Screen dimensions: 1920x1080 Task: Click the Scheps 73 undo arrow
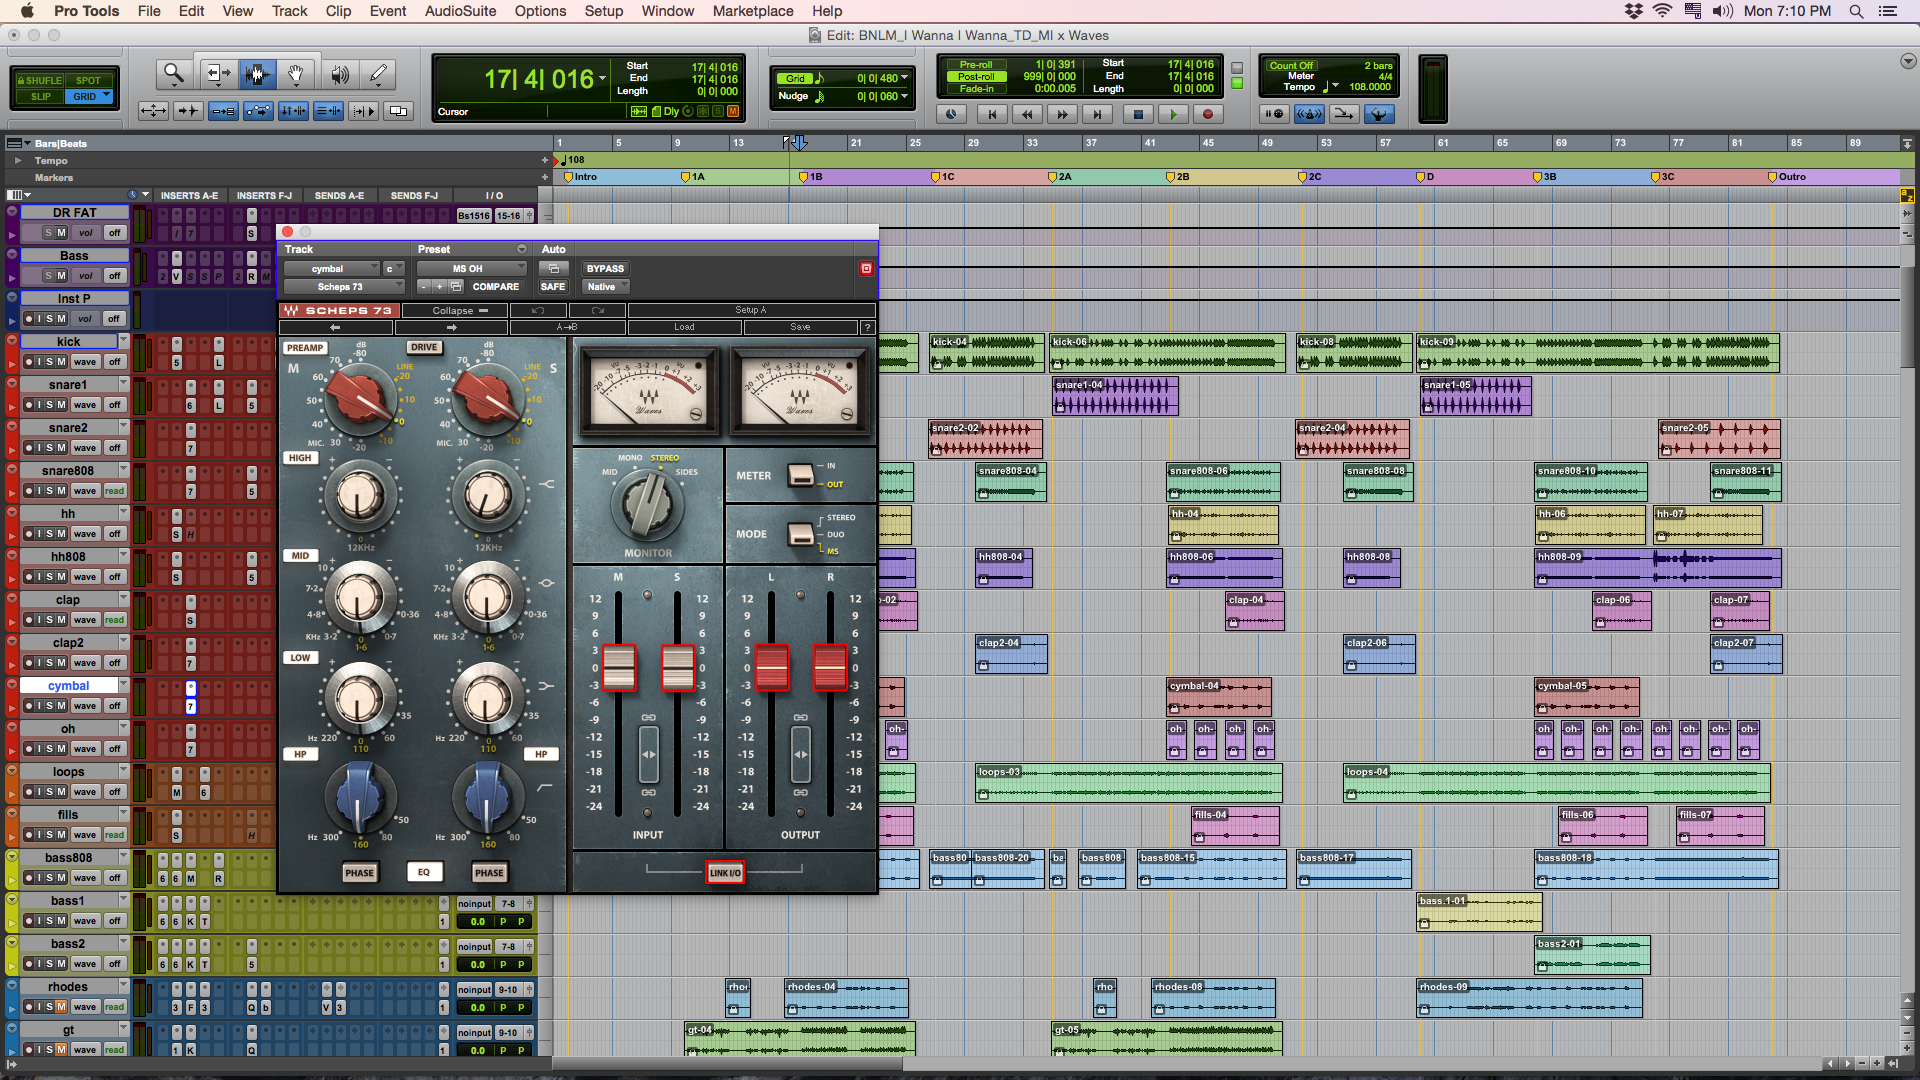coord(536,311)
